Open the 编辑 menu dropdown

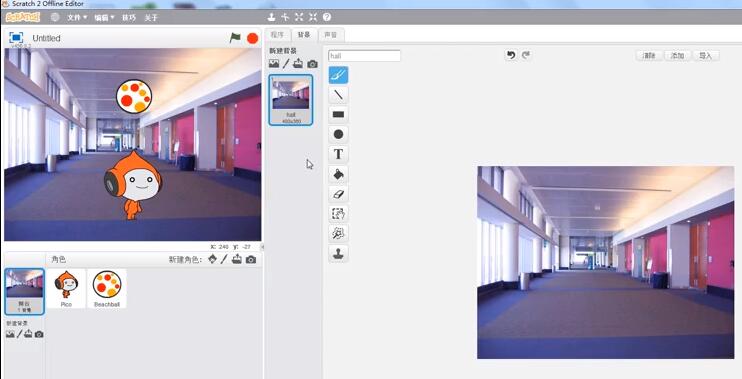[104, 18]
